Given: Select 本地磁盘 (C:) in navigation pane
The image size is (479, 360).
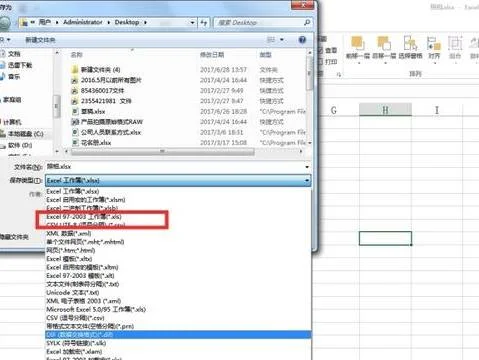Looking at the screenshot, I should [26, 134].
